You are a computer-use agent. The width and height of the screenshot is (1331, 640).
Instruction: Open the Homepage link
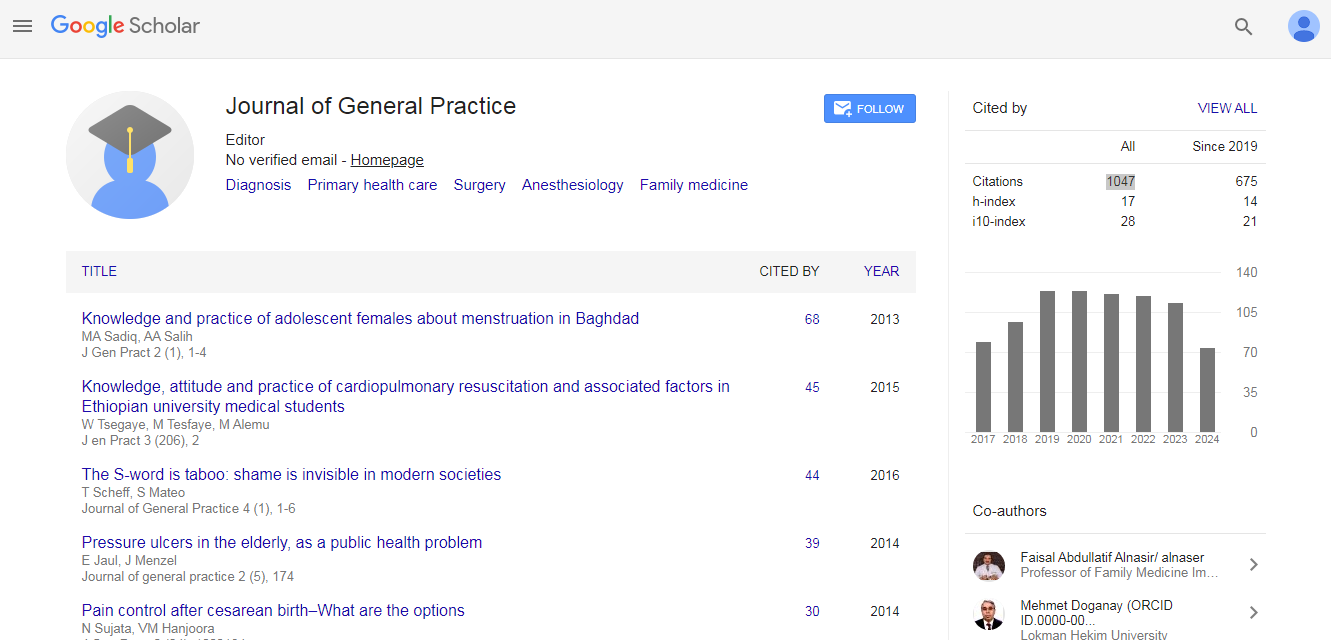pyautogui.click(x=387, y=160)
